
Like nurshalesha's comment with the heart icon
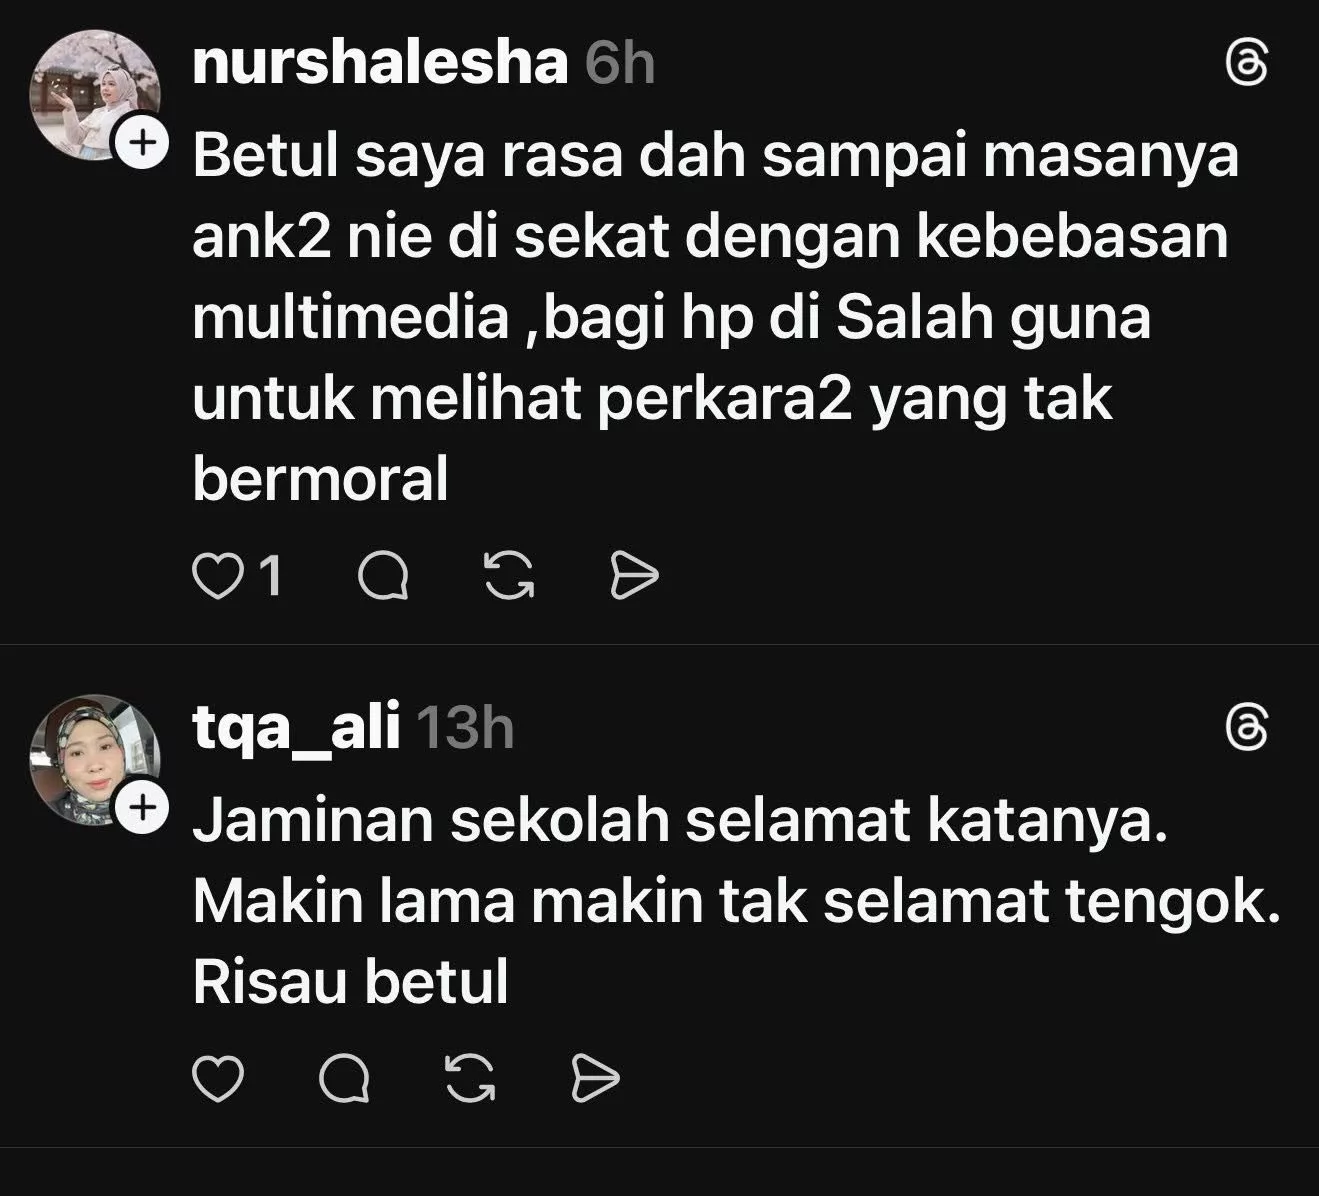(212, 577)
